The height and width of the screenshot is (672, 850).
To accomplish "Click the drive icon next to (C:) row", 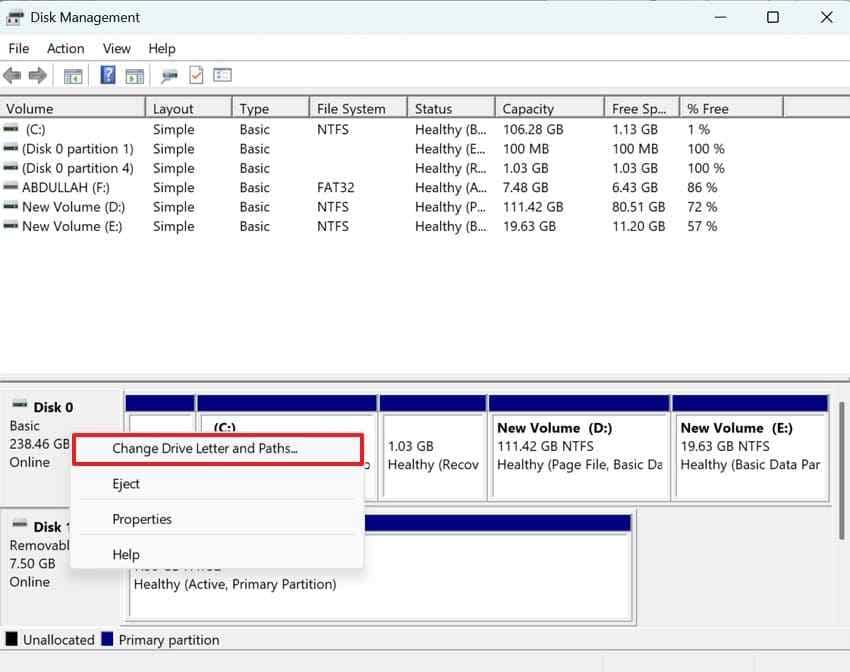I will 11,129.
